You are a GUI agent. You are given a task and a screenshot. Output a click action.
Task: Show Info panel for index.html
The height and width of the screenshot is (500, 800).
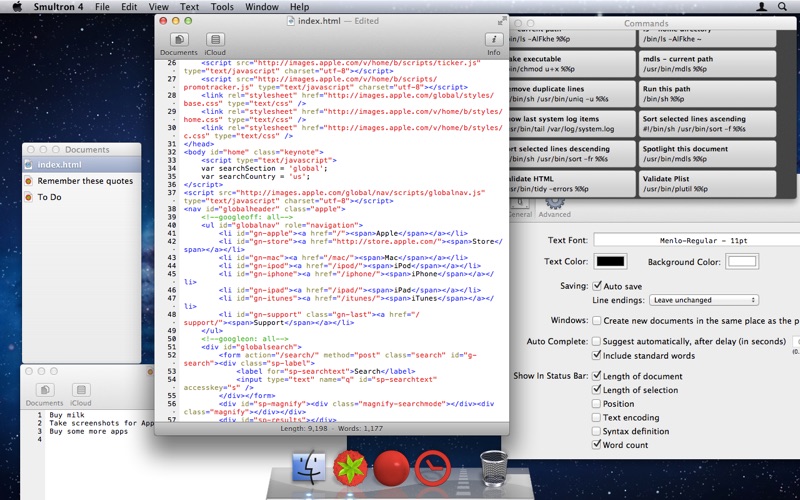pyautogui.click(x=493, y=40)
